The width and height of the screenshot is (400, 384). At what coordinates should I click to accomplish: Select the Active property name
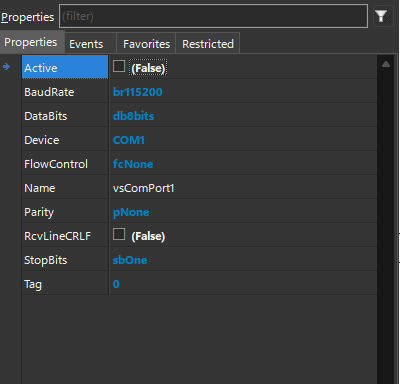coord(65,68)
